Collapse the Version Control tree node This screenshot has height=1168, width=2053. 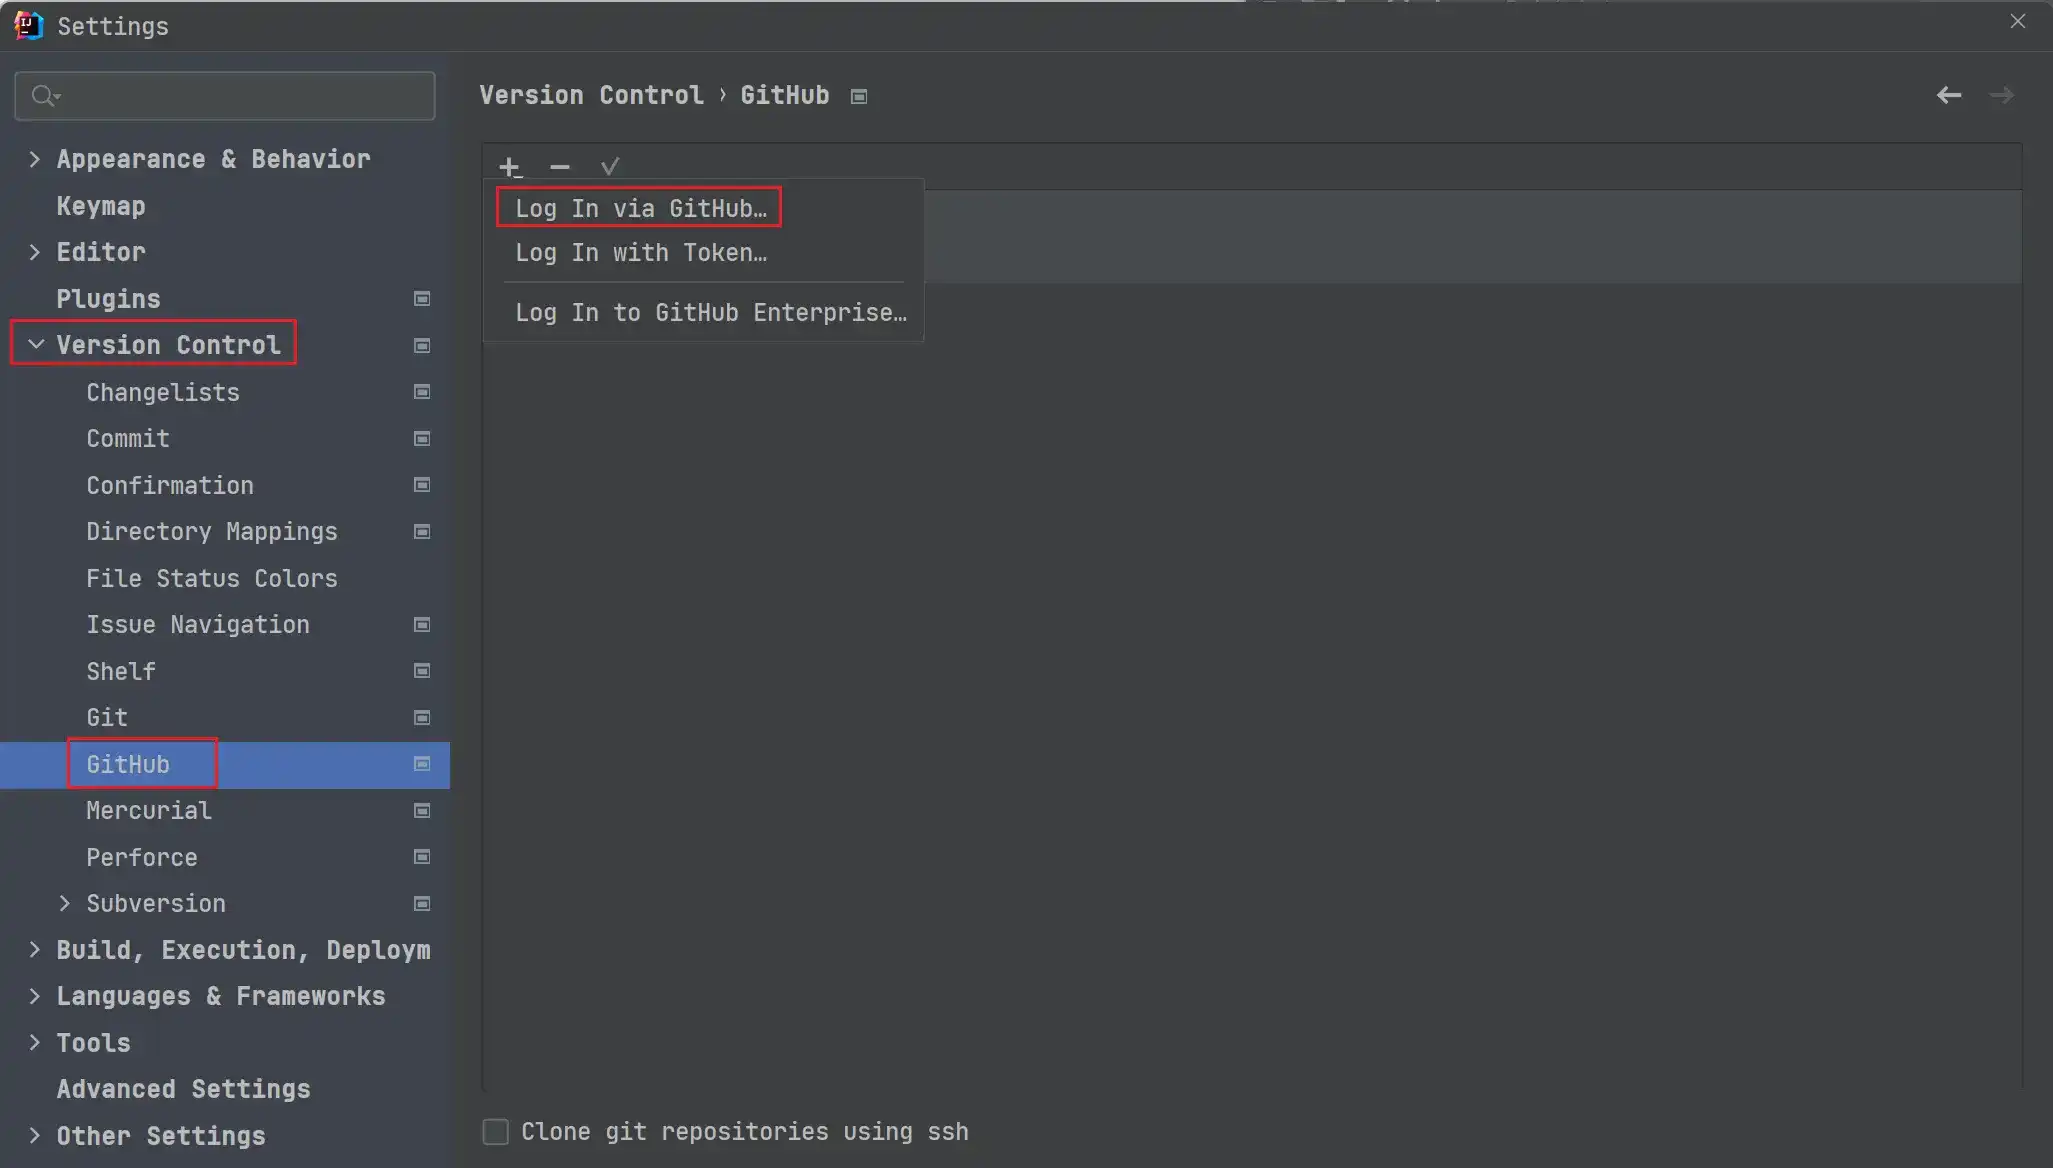click(36, 345)
